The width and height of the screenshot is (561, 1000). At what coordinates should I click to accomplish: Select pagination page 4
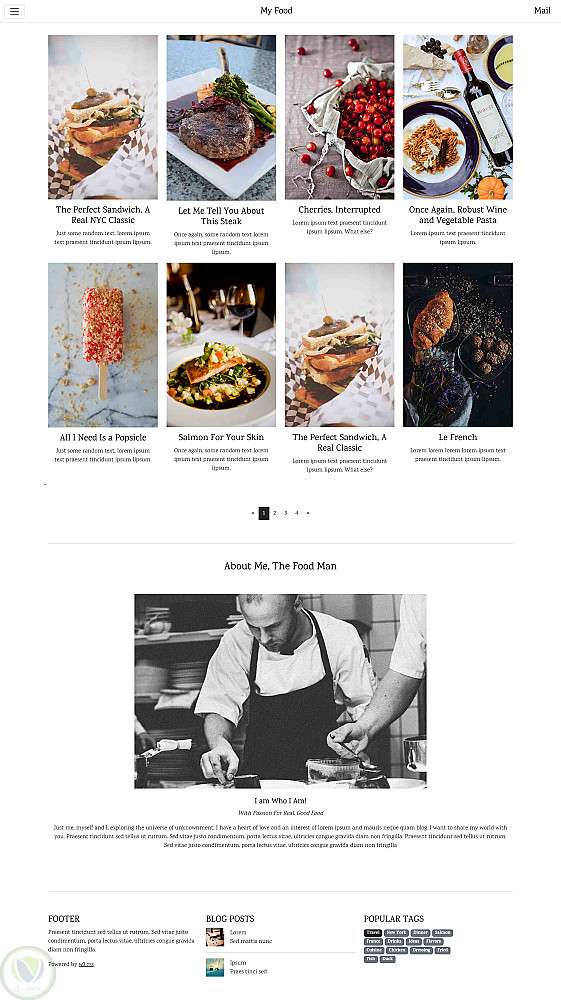tap(296, 513)
